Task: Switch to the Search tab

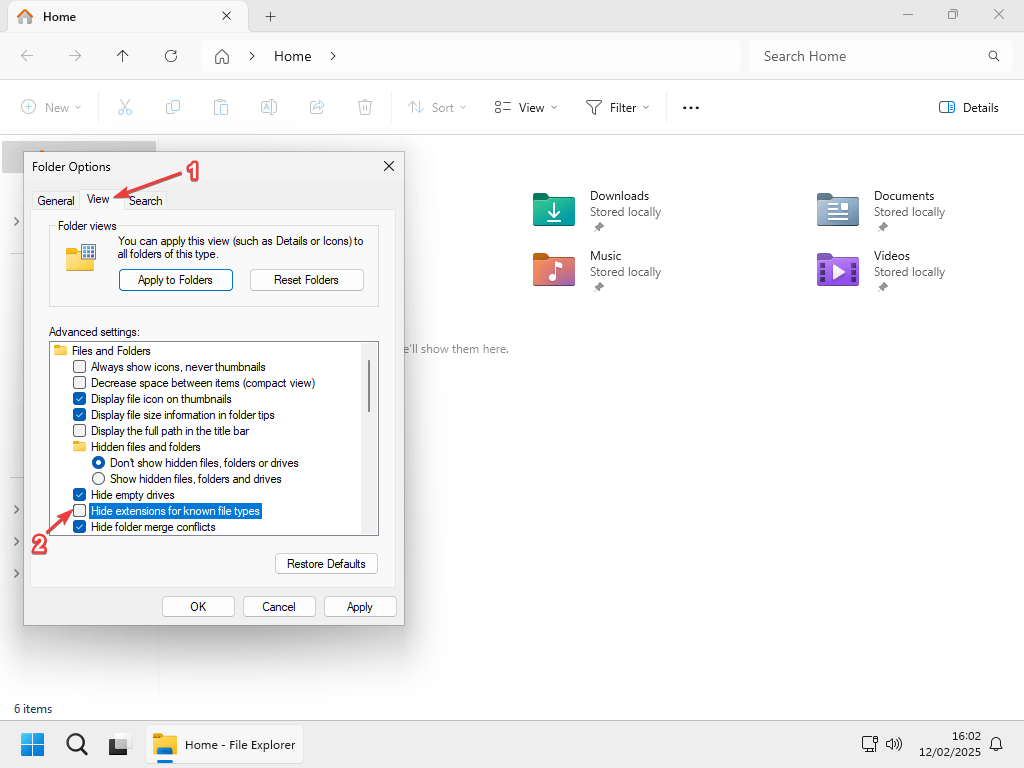Action: 146,201
